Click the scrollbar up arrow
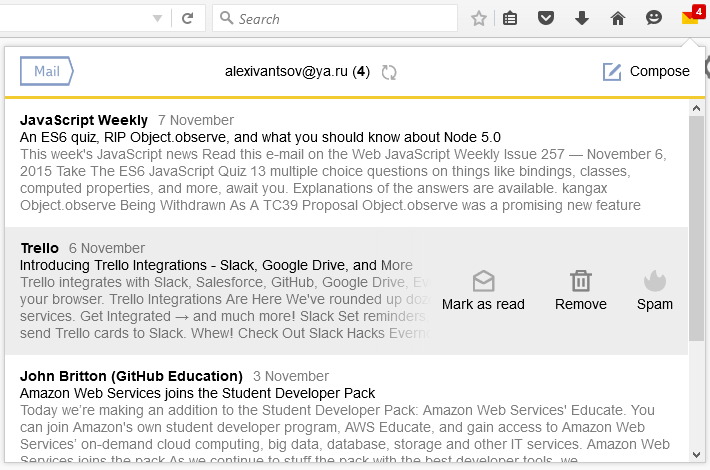The height and width of the screenshot is (470, 710). coord(696,108)
